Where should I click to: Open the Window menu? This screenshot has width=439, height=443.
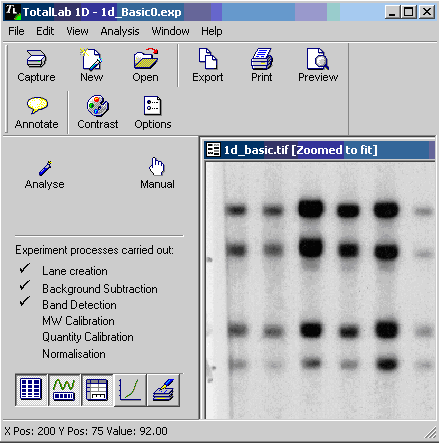(x=170, y=31)
